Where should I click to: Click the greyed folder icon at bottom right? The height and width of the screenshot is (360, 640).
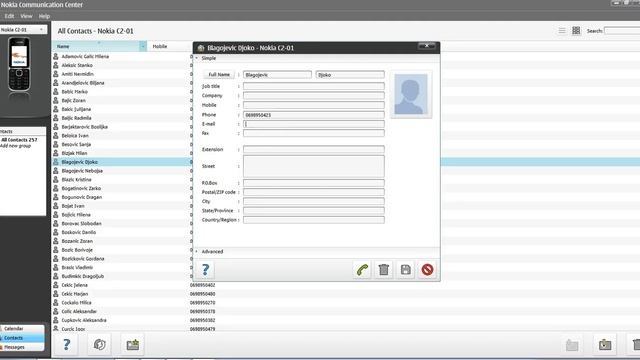(572, 344)
